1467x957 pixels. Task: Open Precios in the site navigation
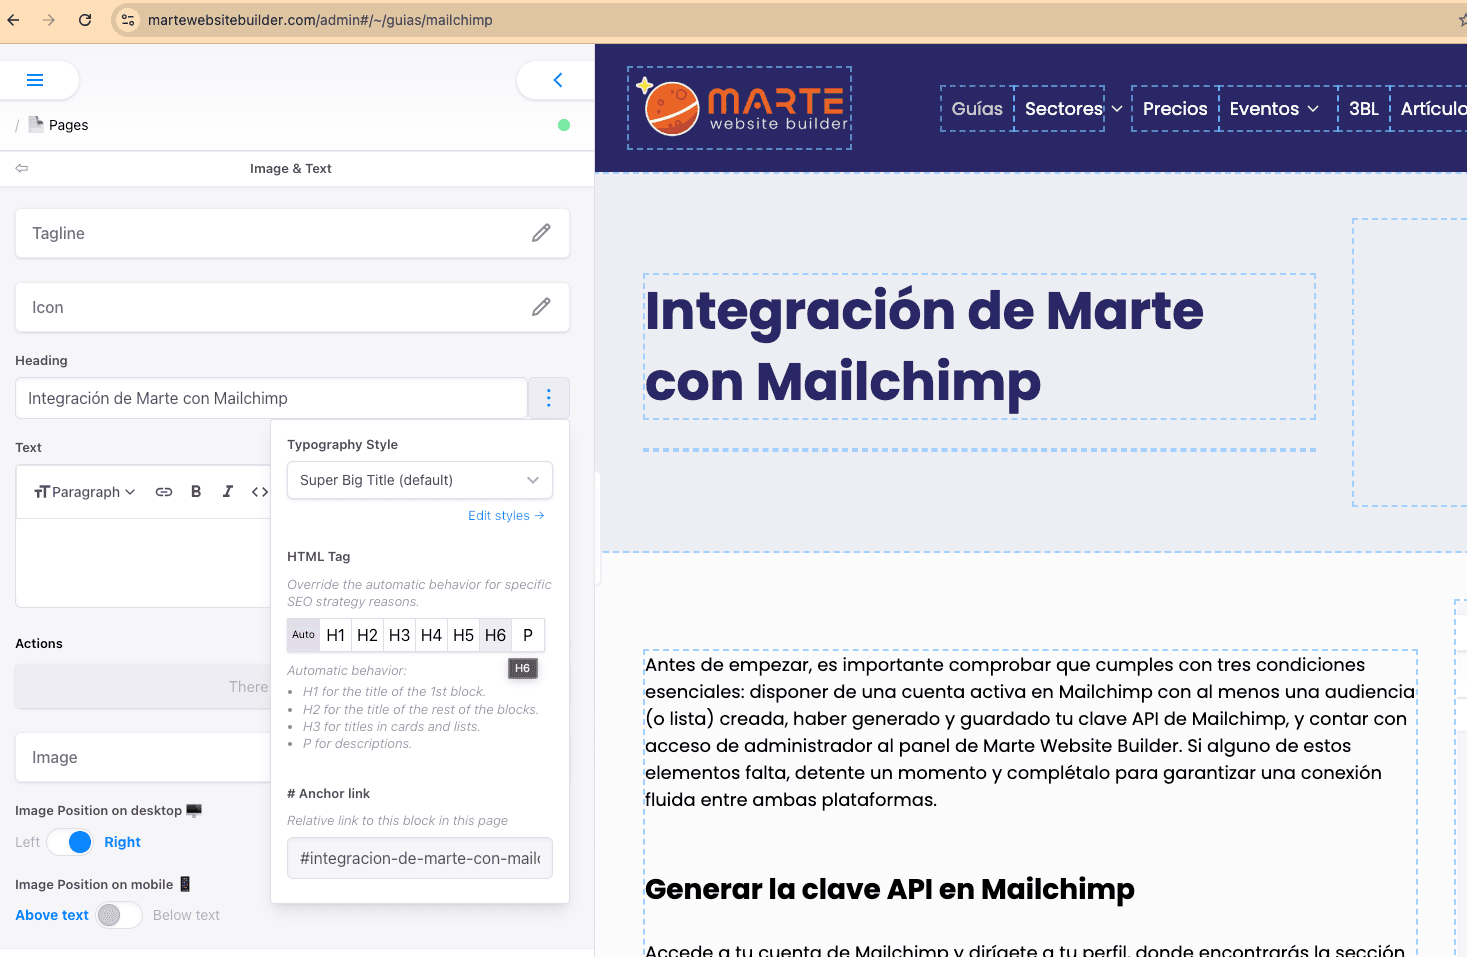[x=1175, y=109]
